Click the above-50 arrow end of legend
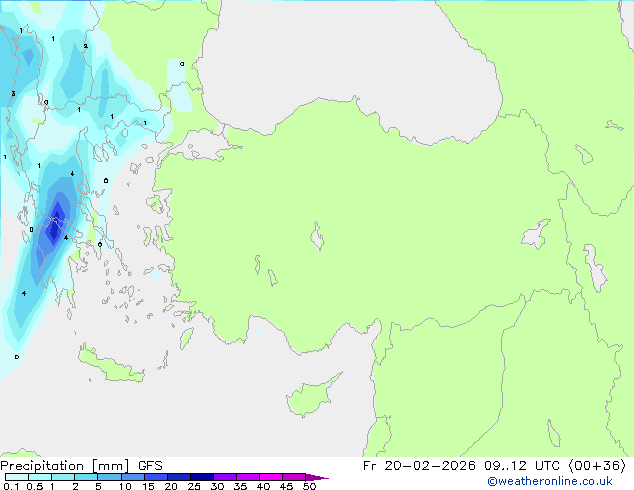Screen dimensions: 634x490 coord(317,477)
